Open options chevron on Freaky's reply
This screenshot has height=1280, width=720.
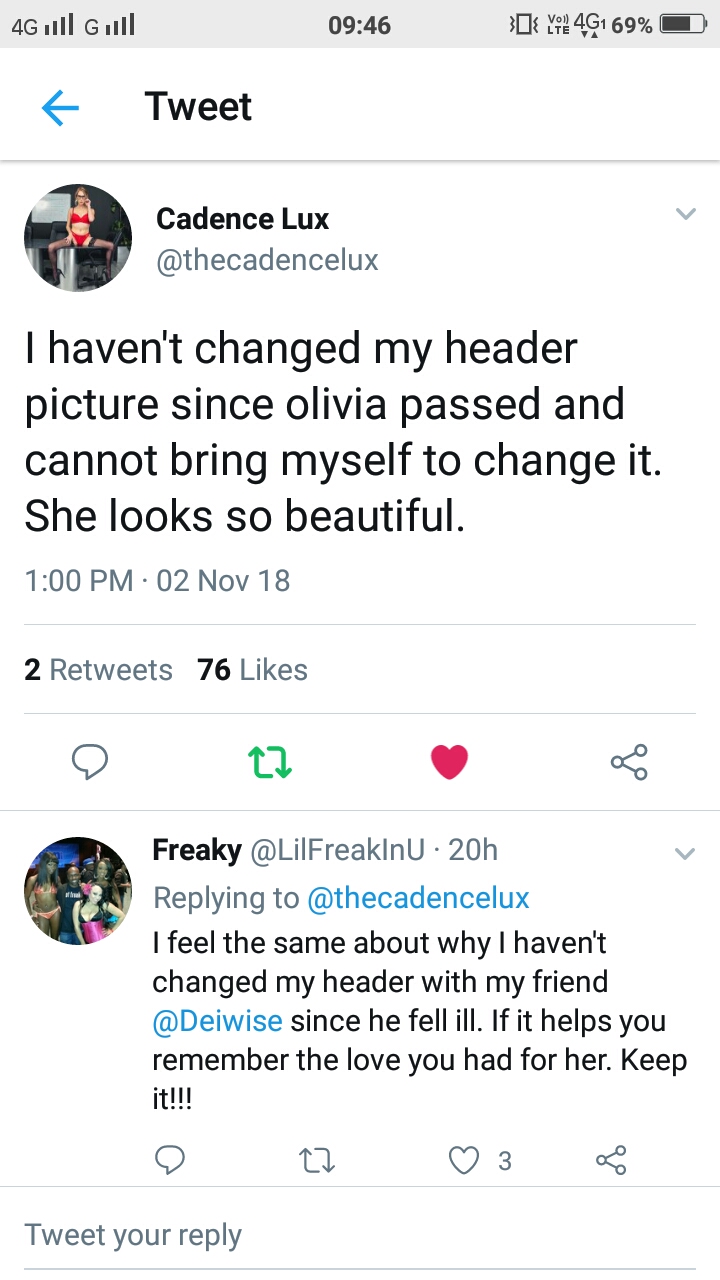pyautogui.click(x=685, y=853)
